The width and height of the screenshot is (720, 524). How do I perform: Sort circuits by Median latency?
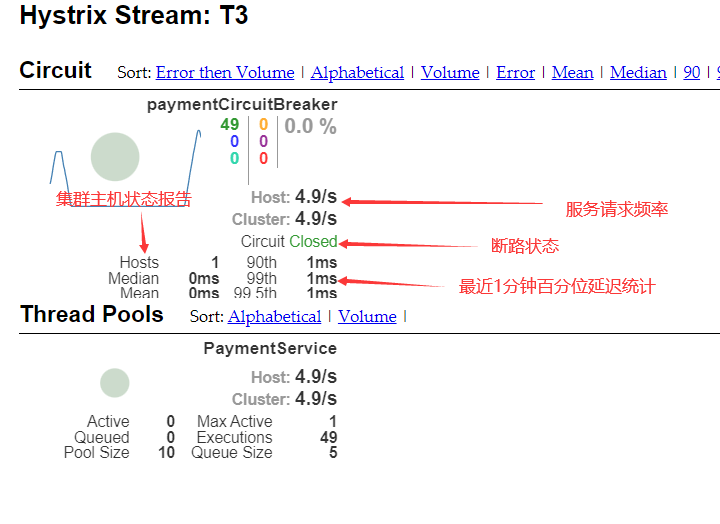coord(638,73)
